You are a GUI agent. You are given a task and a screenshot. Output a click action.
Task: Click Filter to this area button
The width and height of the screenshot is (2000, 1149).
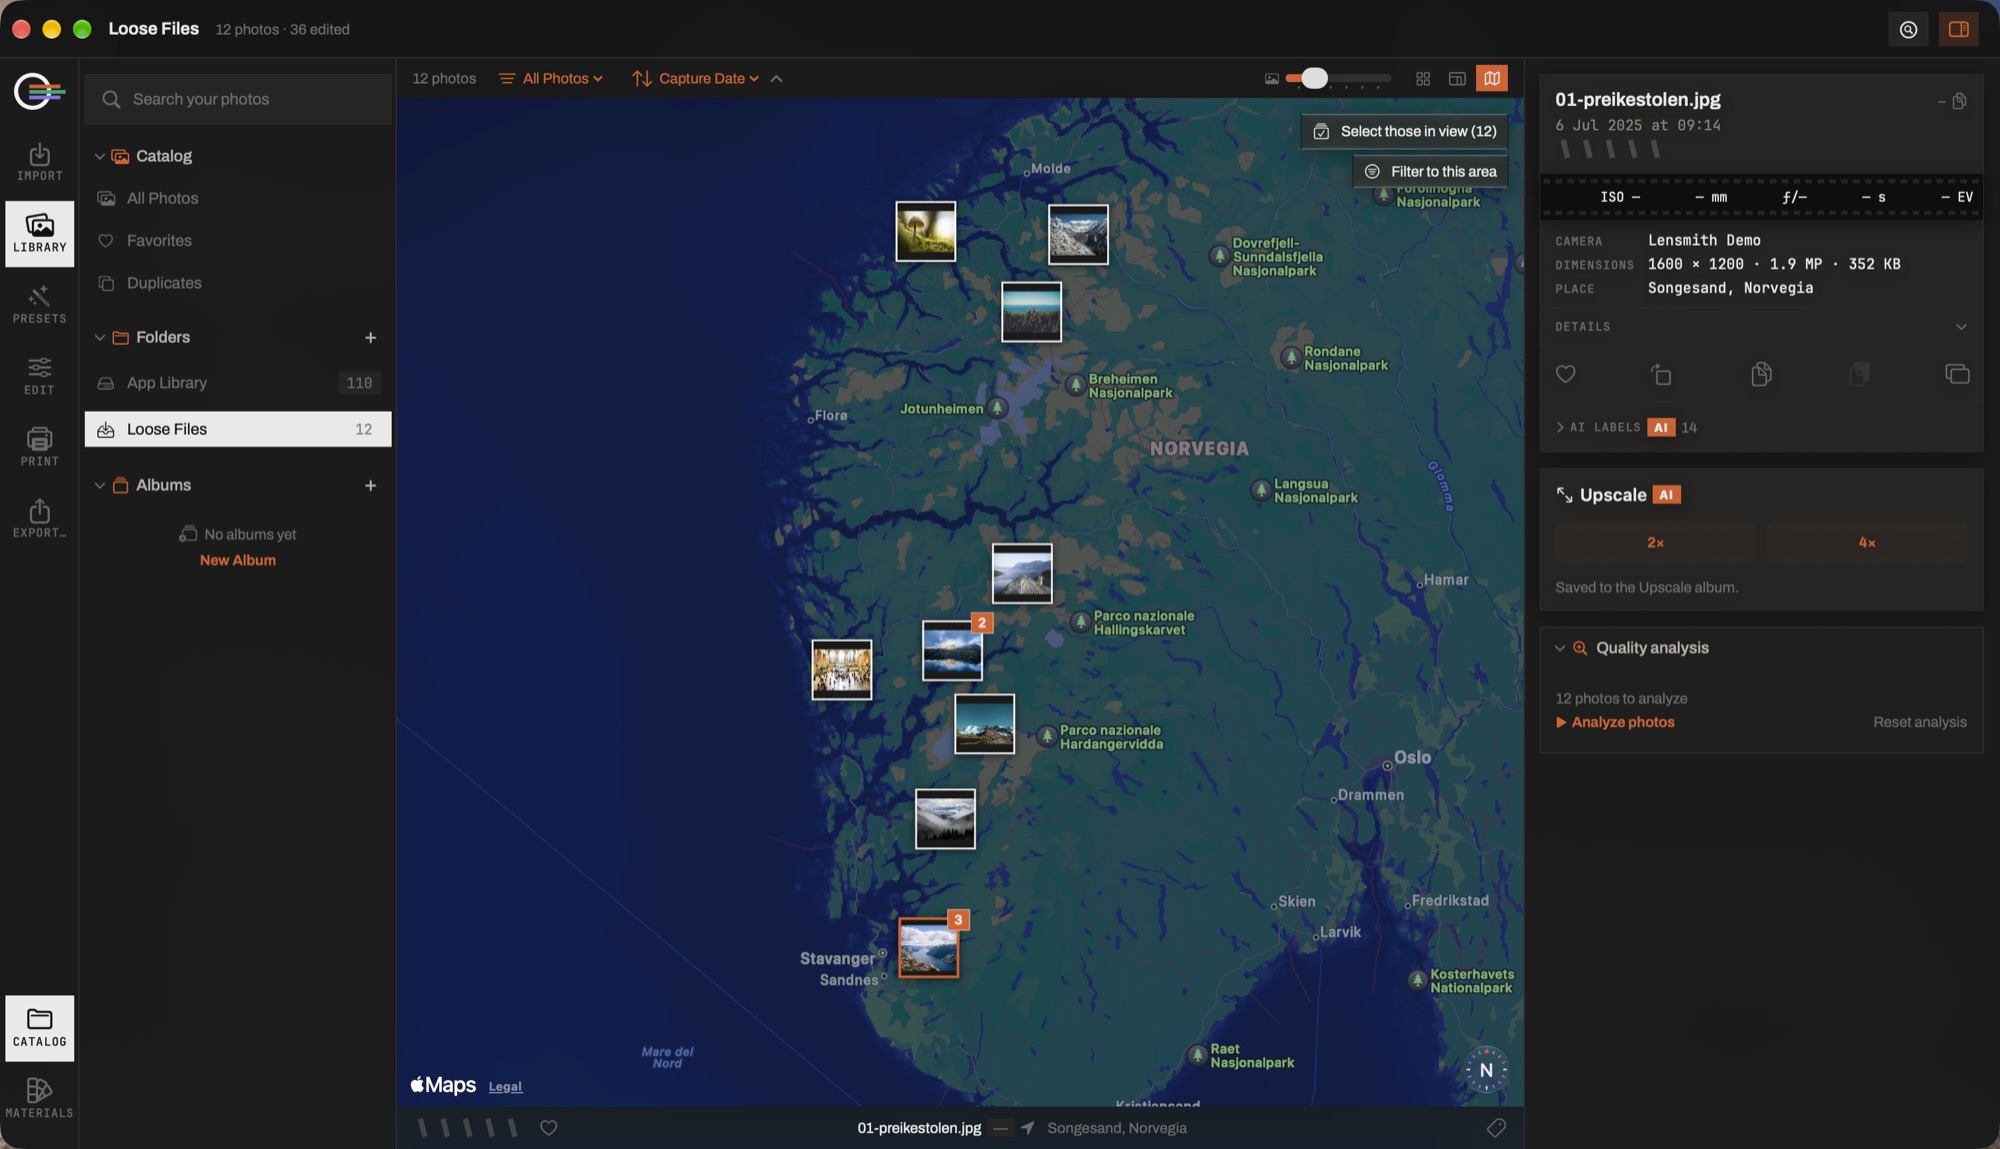tap(1430, 171)
